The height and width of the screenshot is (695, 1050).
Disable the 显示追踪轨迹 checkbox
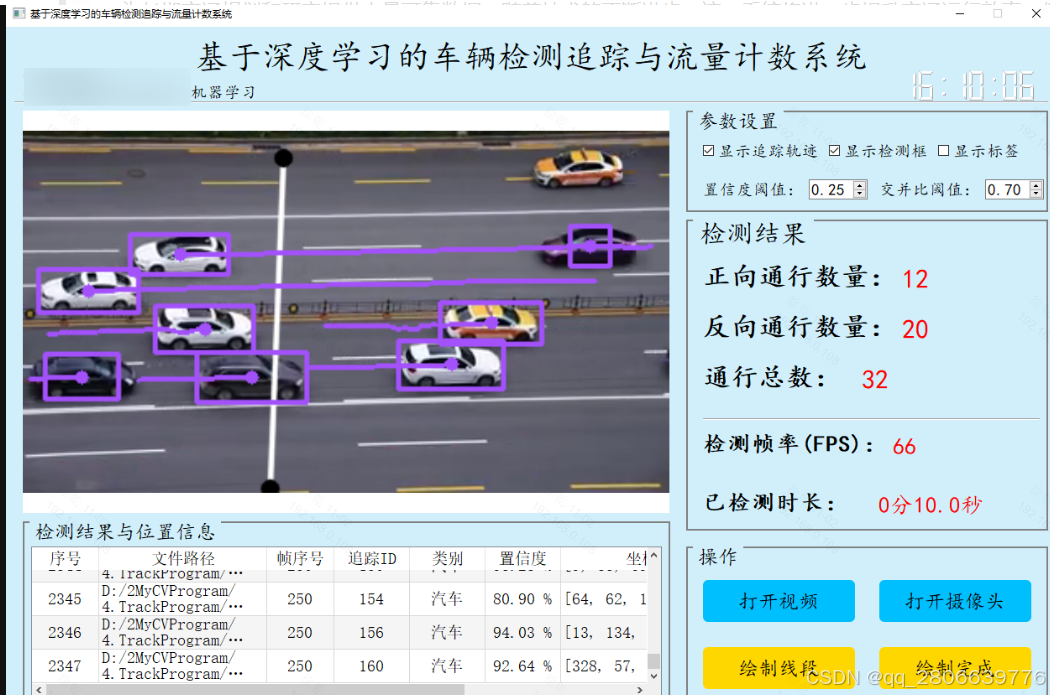[x=708, y=150]
